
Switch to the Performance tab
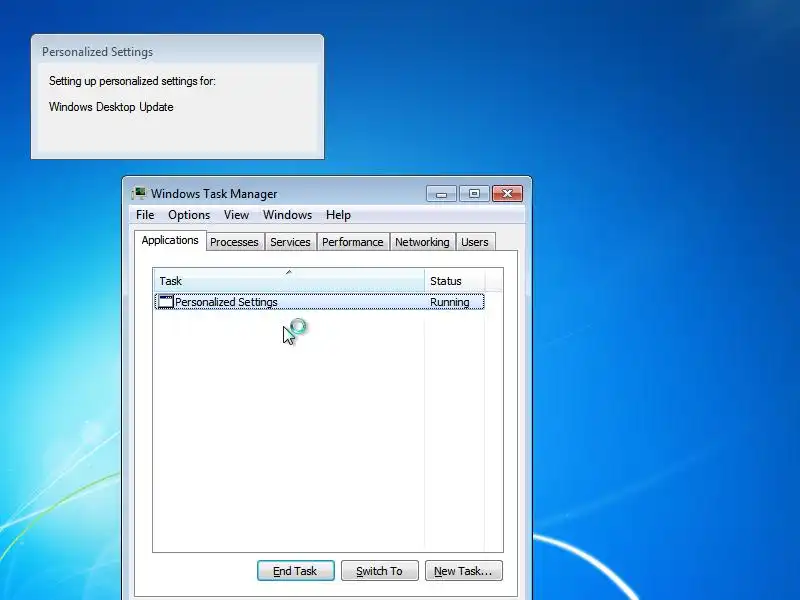tap(353, 242)
